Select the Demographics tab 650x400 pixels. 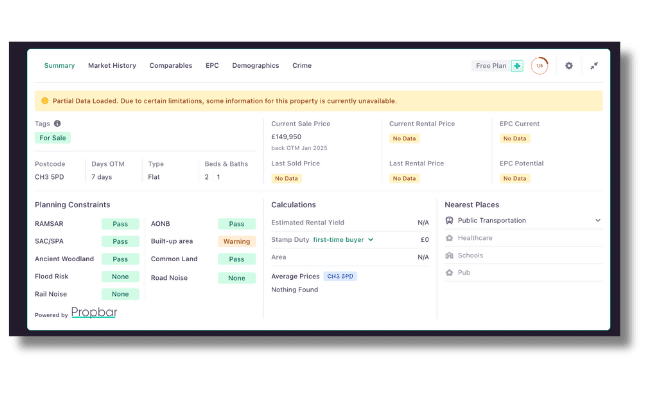coord(255,66)
